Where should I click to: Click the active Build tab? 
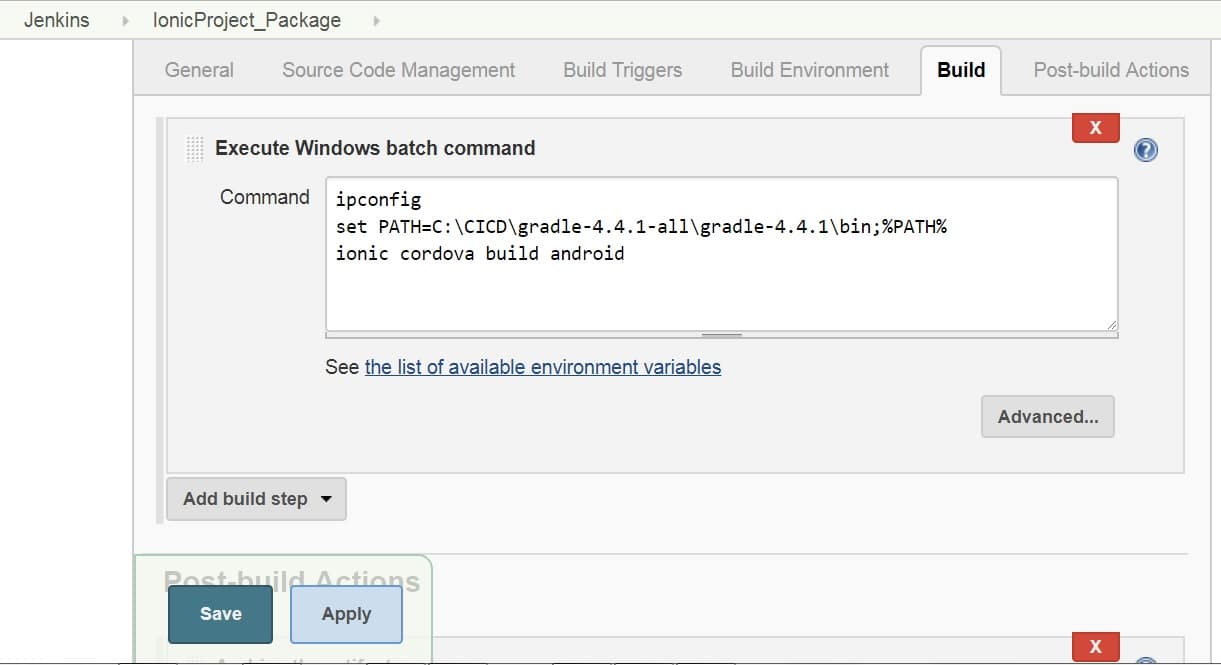tap(960, 70)
